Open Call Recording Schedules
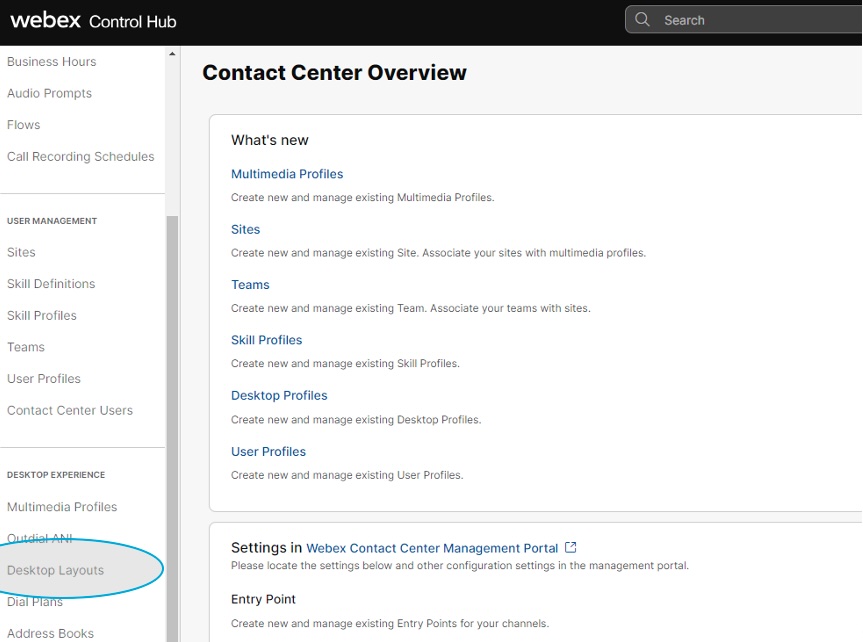Screen dimensions: 863x642 point(81,157)
